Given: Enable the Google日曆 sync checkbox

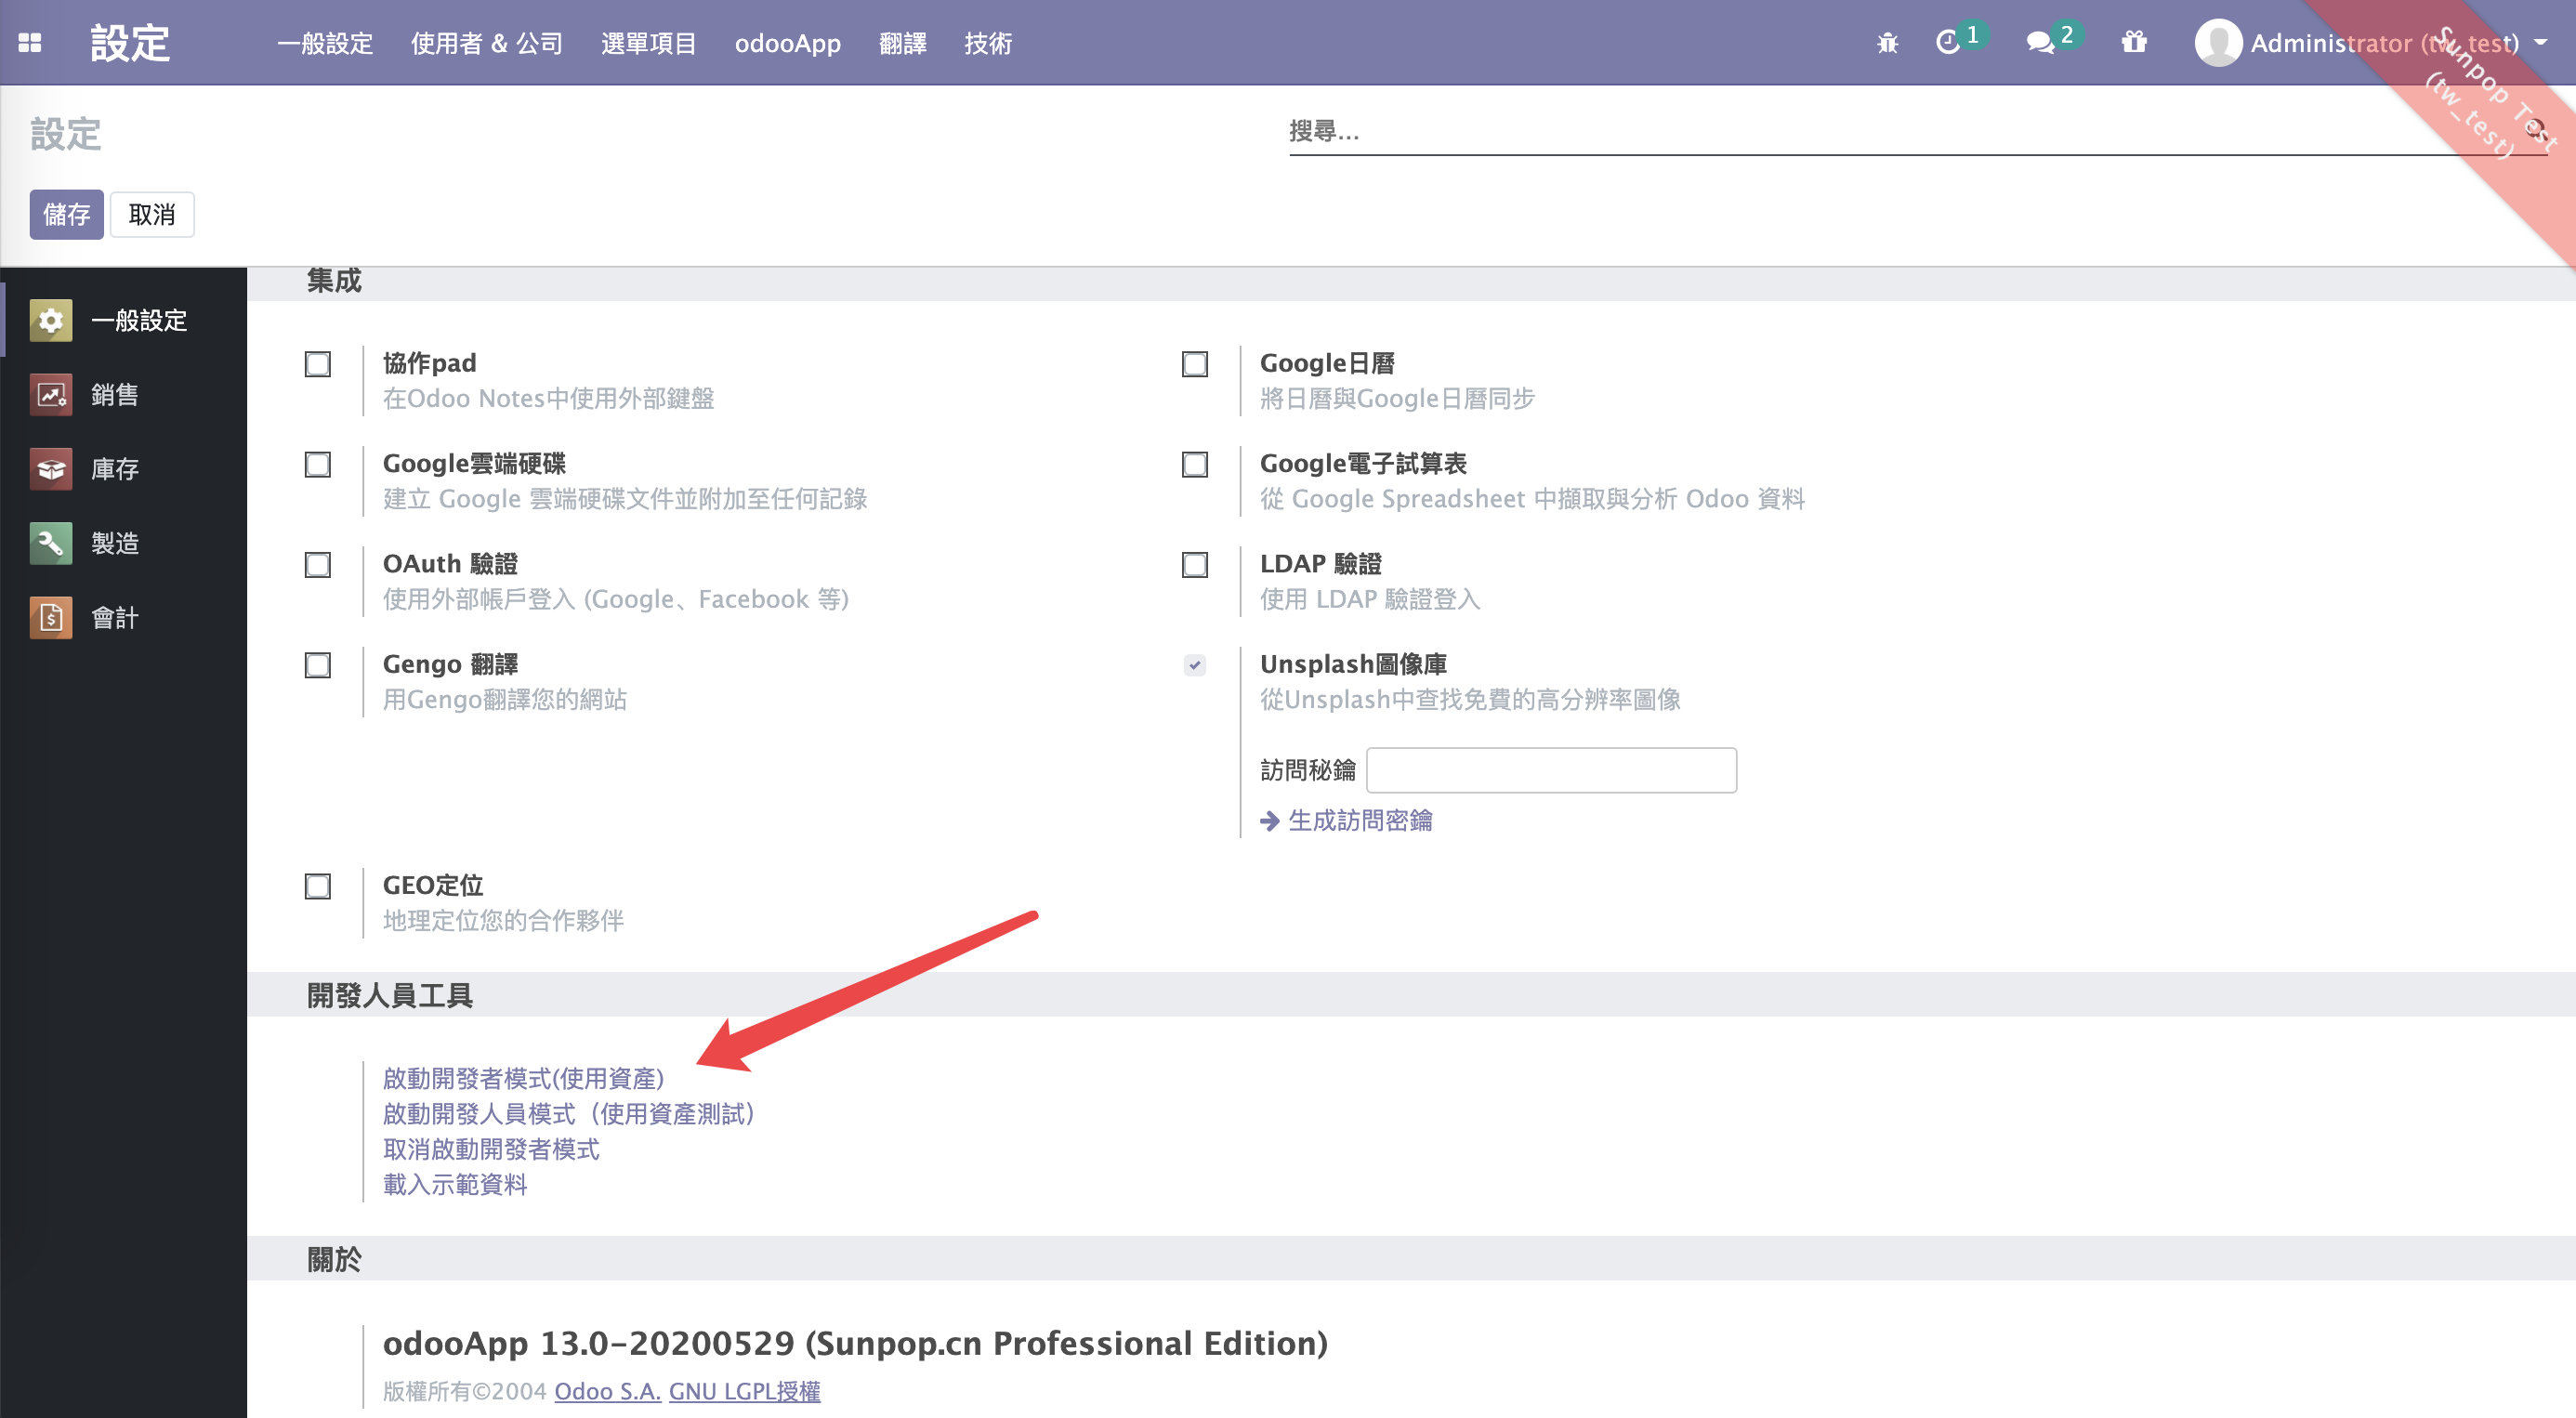Looking at the screenshot, I should coord(1194,365).
